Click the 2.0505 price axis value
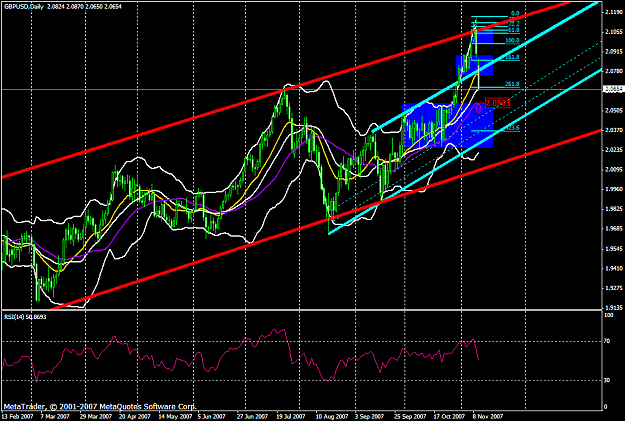Image resolution: width=625 pixels, height=421 pixels. (614, 110)
